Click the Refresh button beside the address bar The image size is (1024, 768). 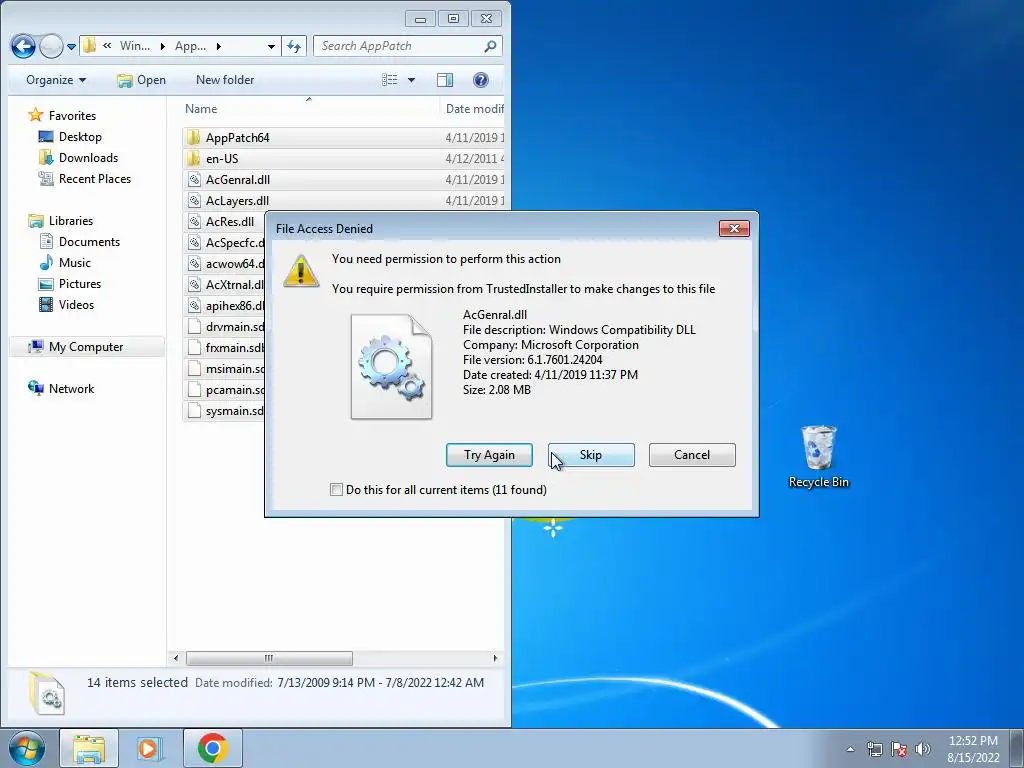[294, 46]
